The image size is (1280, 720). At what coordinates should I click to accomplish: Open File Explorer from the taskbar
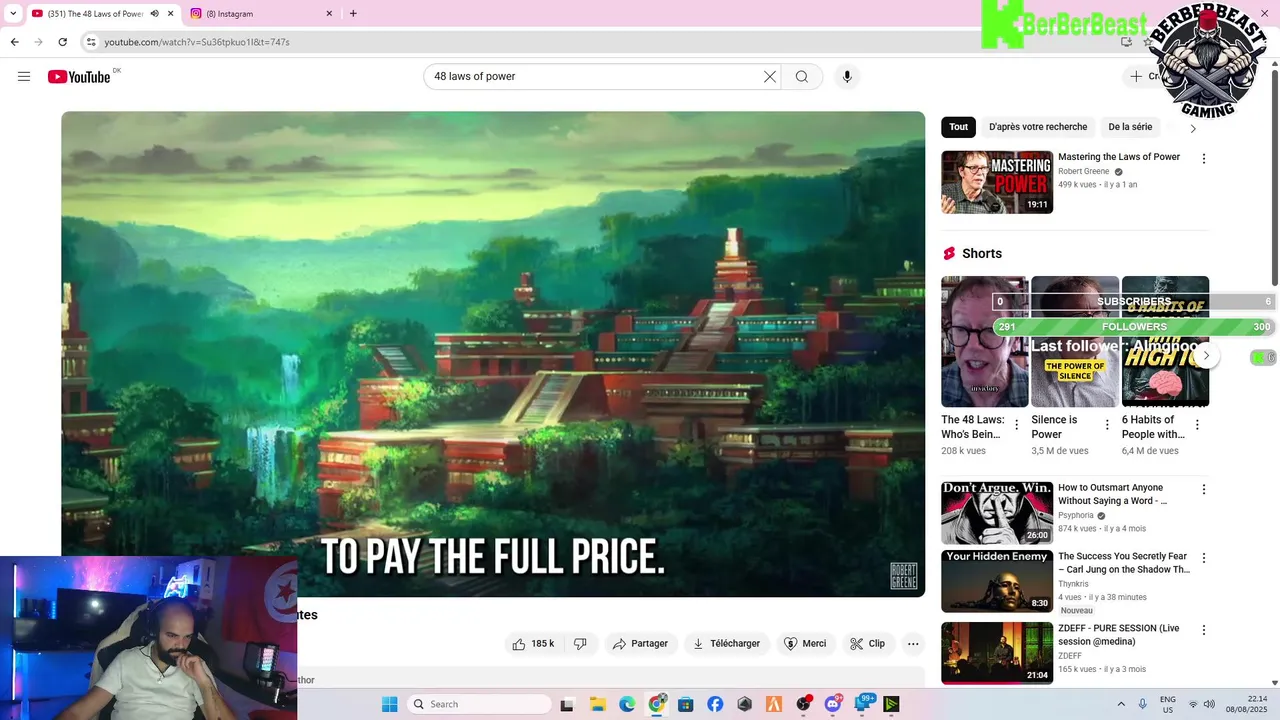597,704
